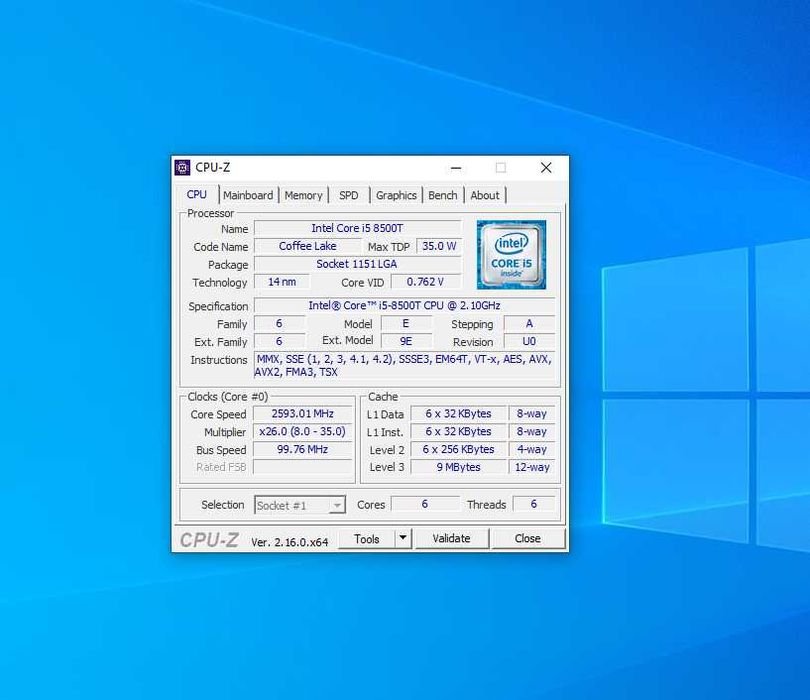810x700 pixels.
Task: Expand the Socket #1 selection combo box
Action: click(x=300, y=505)
